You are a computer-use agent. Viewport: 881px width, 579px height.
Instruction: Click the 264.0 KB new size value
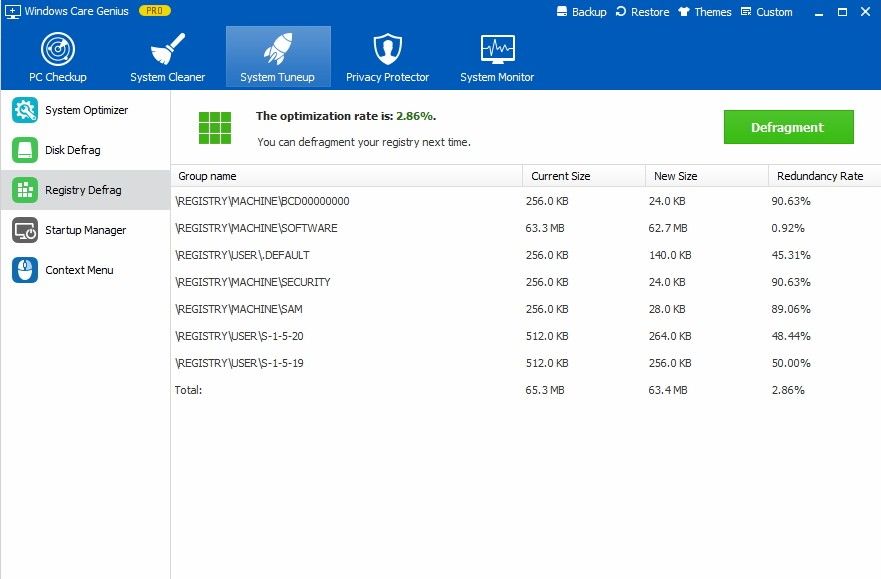pos(670,336)
